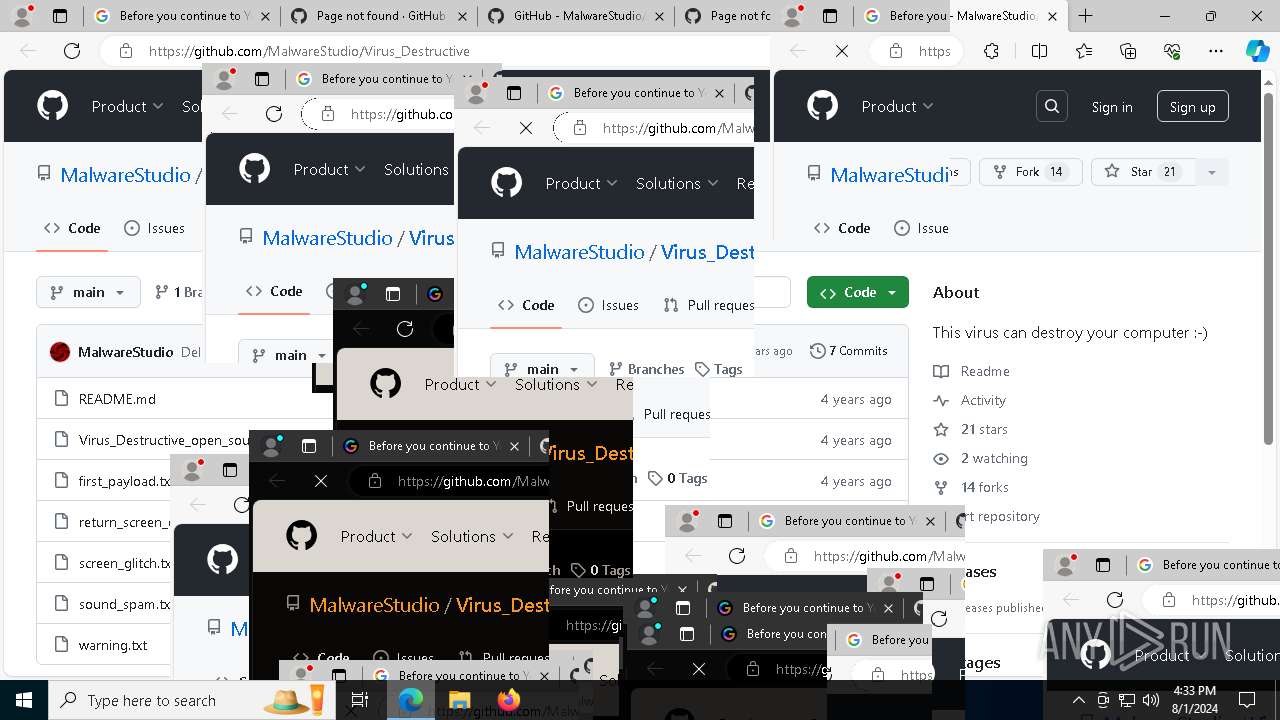This screenshot has width=1280, height=720.
Task: Click Microsoft Edge taskbar icon
Action: (410, 700)
